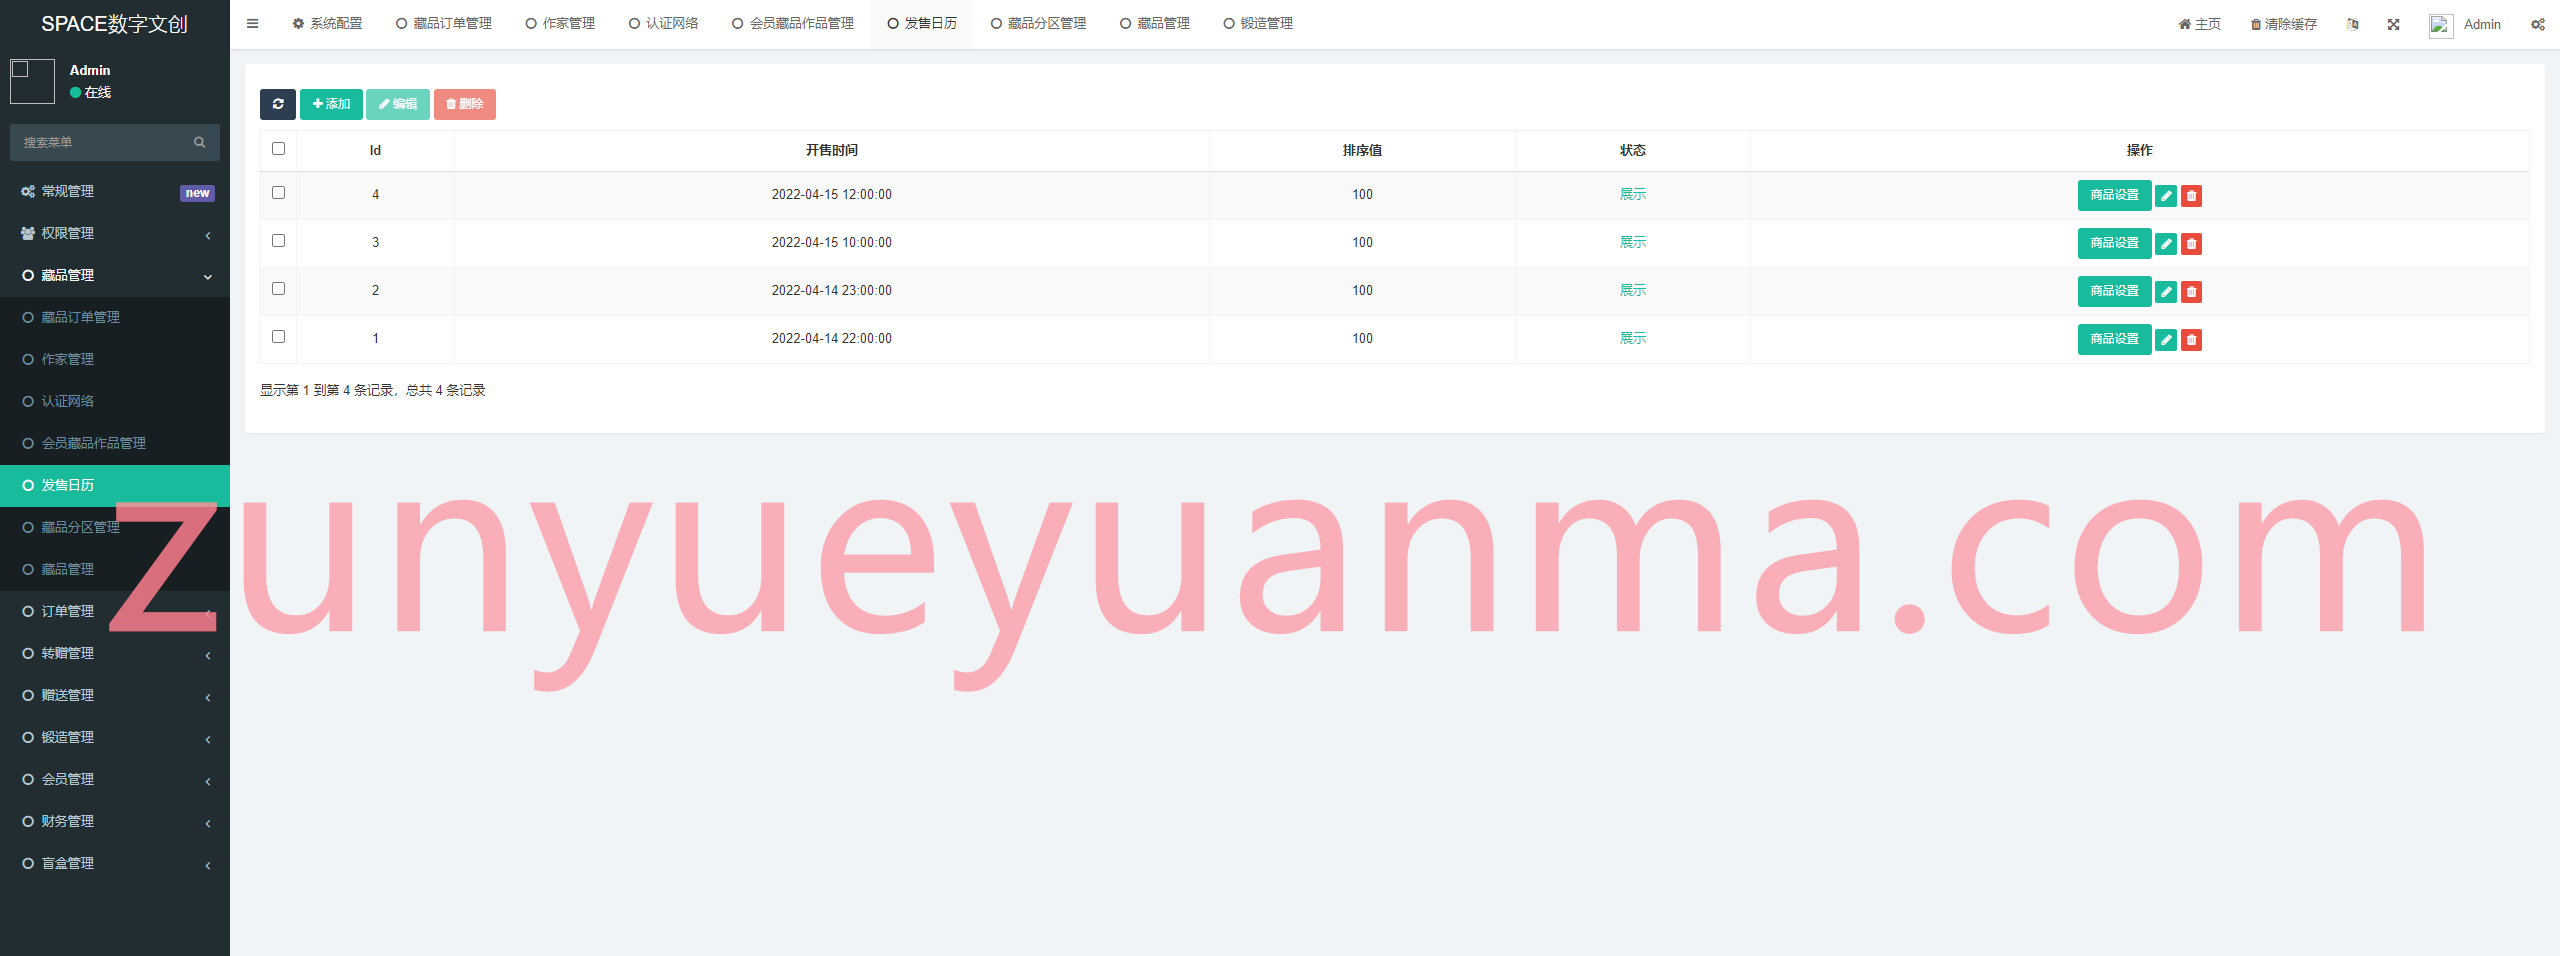Screen dimensions: 2560x956
Task: Open fullscreen mode icon in top bar
Action: 2393,25
